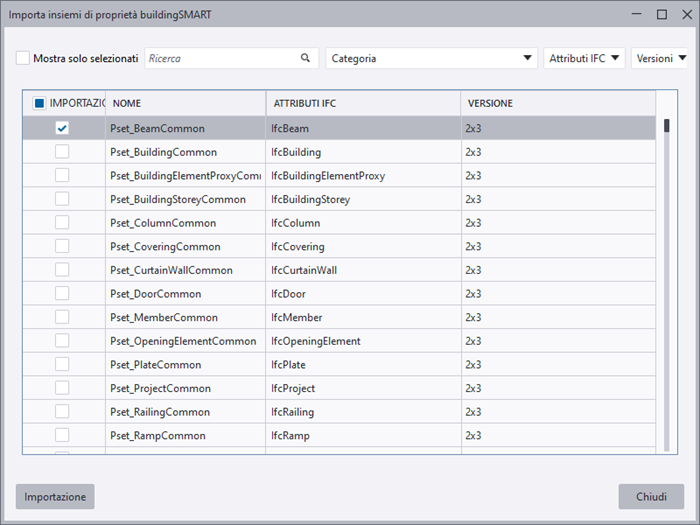Uncheck the Pset_BeamCommon import checkbox

point(62,128)
